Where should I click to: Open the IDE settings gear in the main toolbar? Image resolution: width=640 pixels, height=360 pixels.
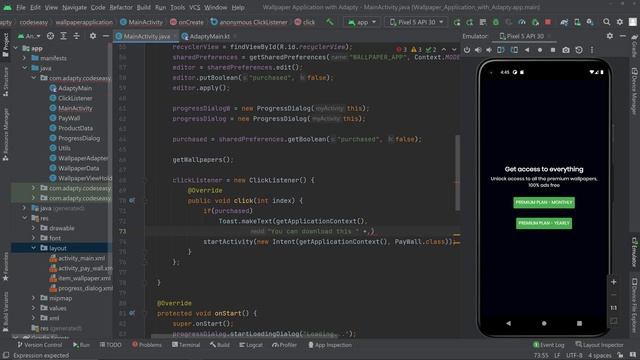[620, 22]
